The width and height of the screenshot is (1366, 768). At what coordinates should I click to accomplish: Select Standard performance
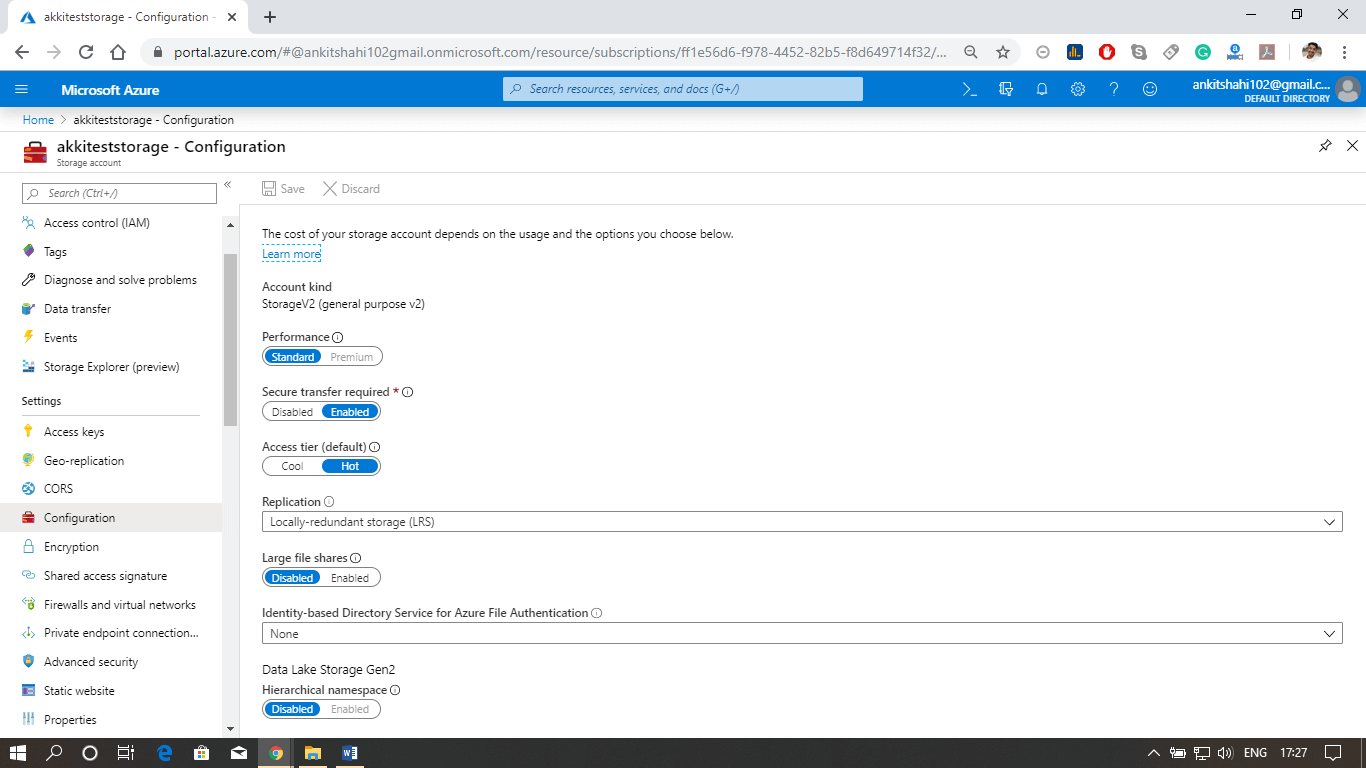coord(293,357)
